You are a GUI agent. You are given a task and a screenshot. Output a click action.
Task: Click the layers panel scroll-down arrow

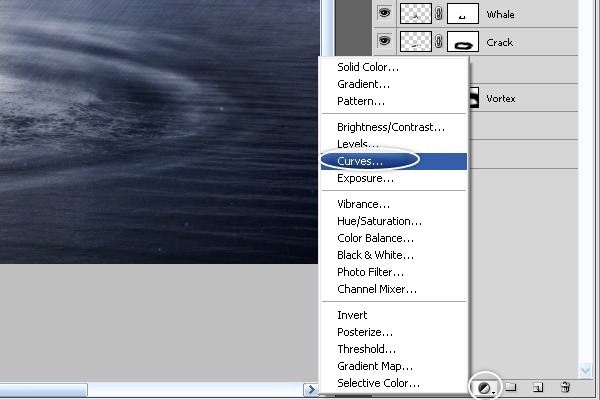point(585,370)
